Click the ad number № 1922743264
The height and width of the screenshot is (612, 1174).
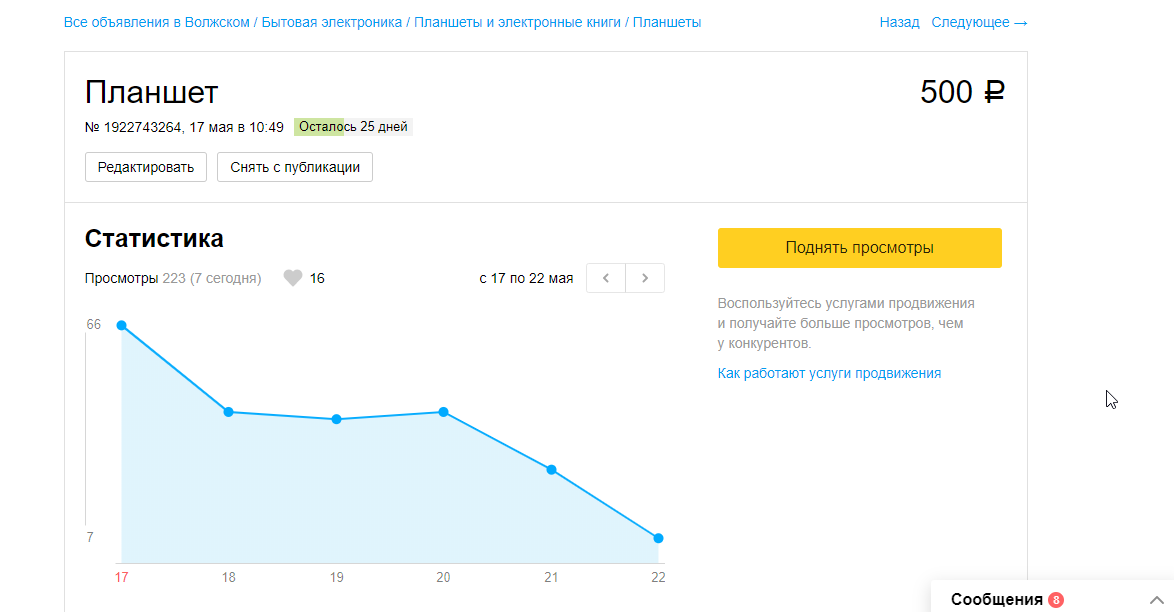(133, 127)
